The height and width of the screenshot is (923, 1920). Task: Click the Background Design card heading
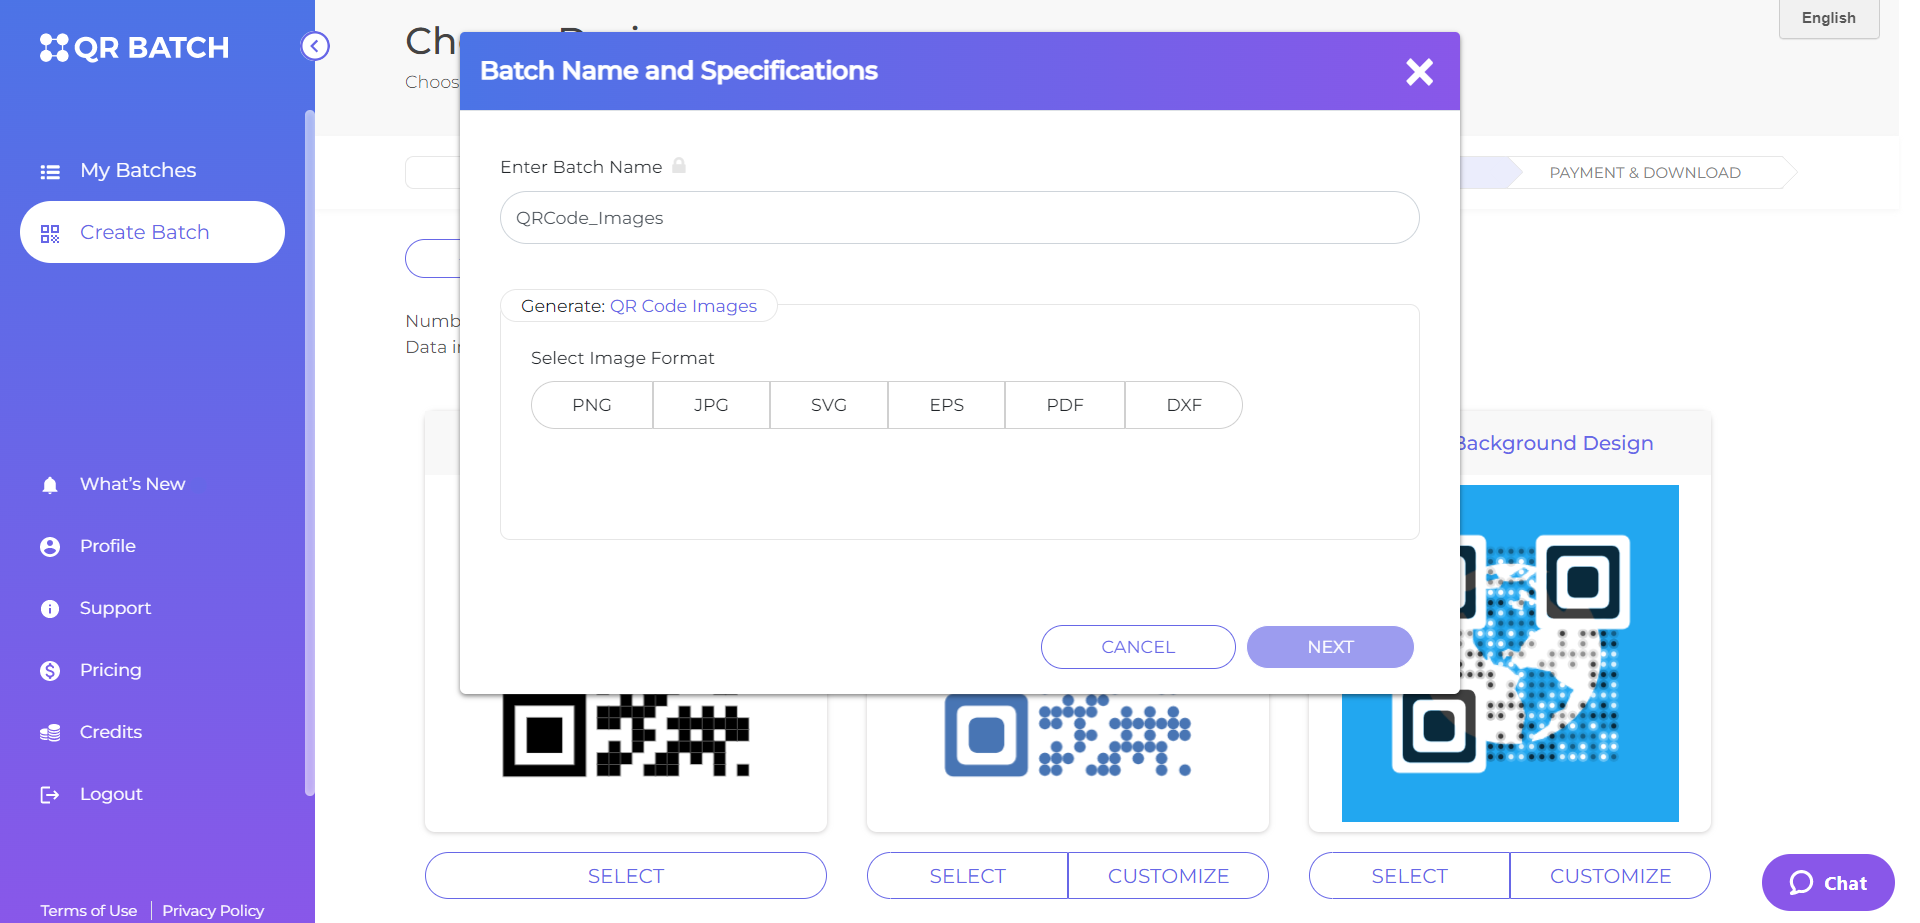(x=1557, y=443)
